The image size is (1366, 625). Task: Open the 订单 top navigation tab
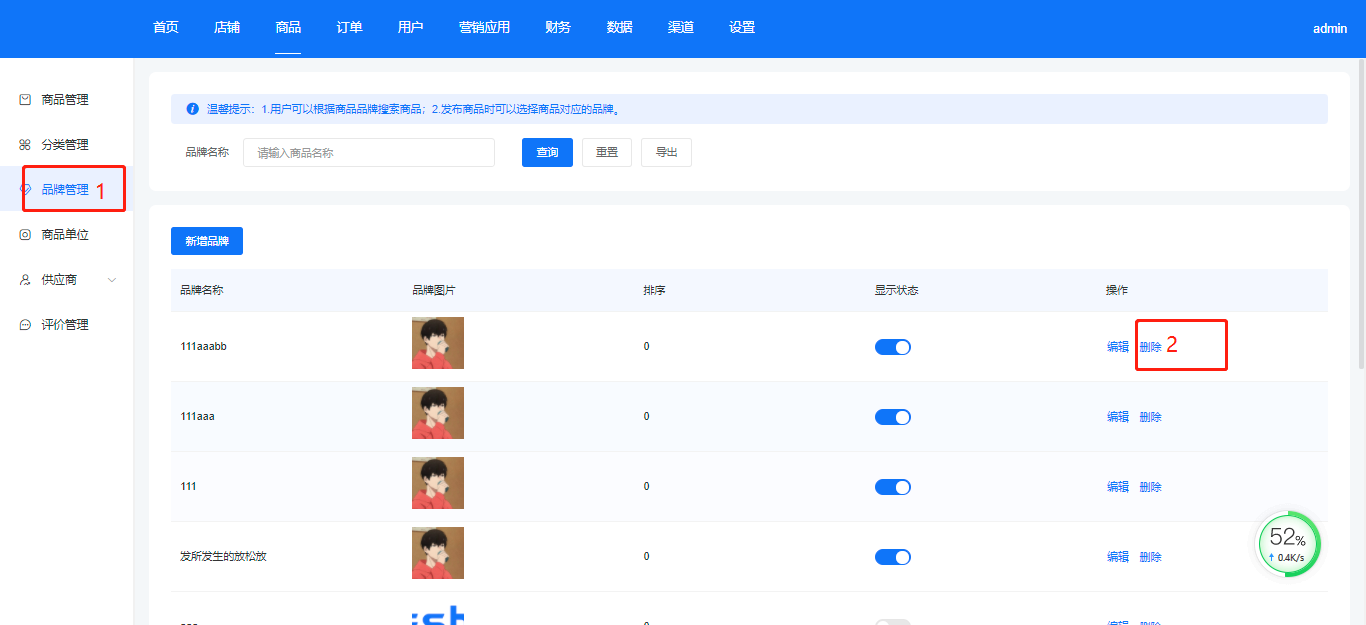[x=349, y=28]
